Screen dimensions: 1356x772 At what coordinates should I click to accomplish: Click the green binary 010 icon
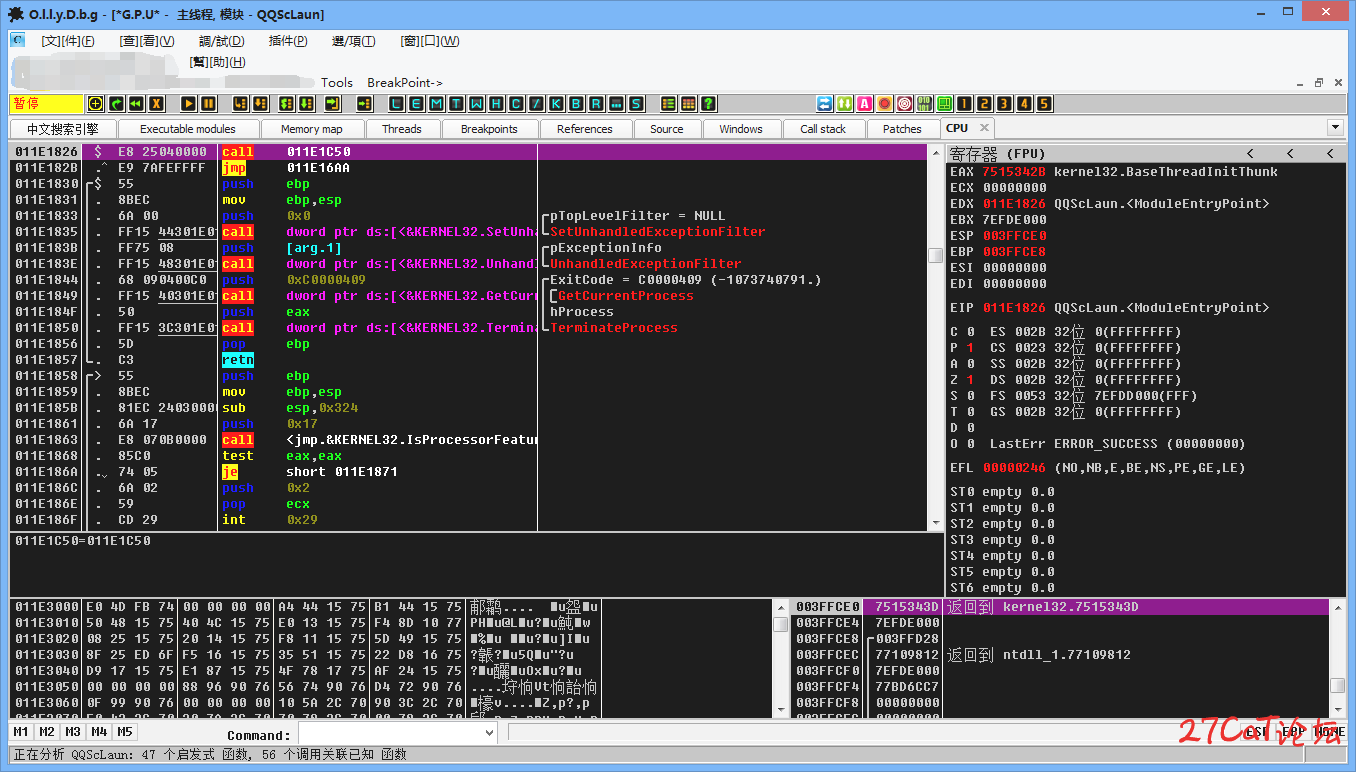[x=924, y=104]
